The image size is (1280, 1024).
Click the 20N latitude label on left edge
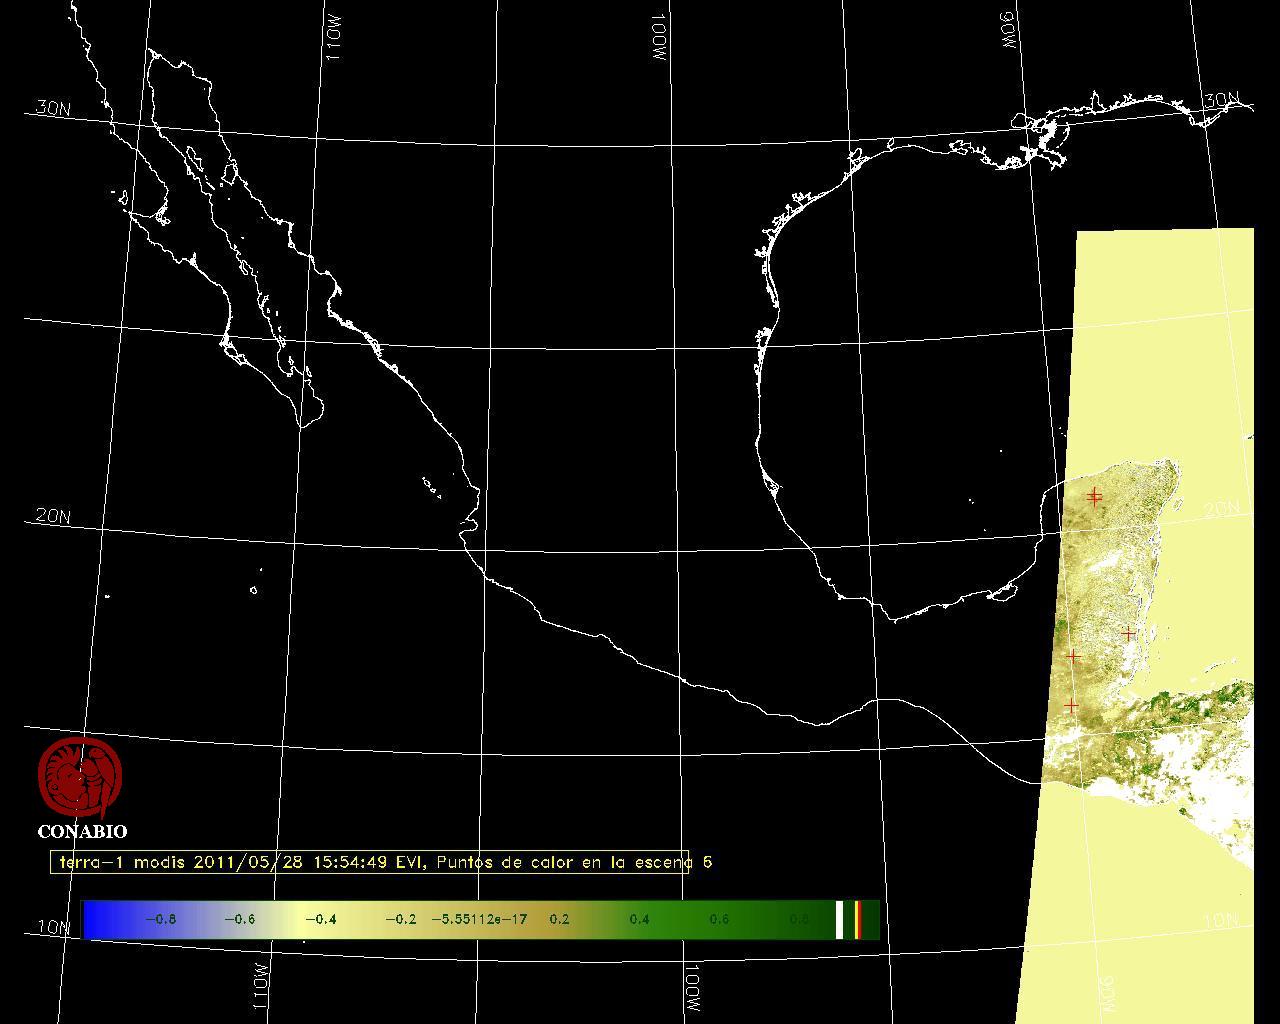click(x=53, y=516)
